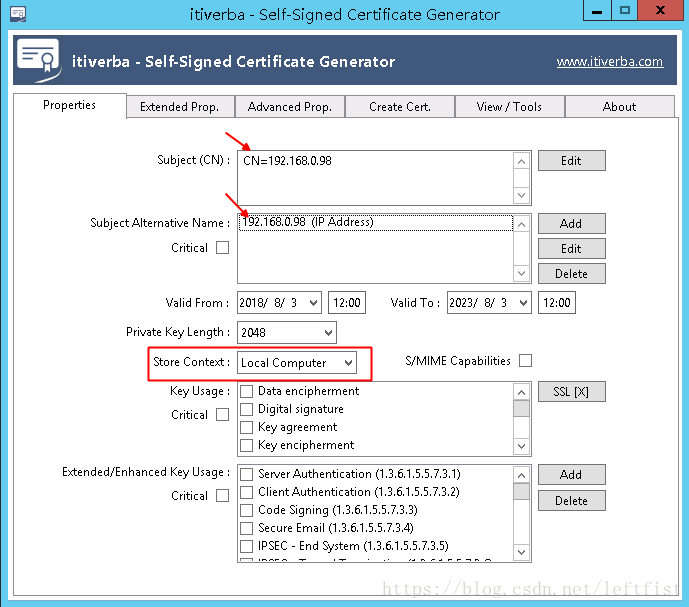
Task: Check Secure Email (1.3.6.1.5.5.7.3.4)
Action: [x=247, y=528]
